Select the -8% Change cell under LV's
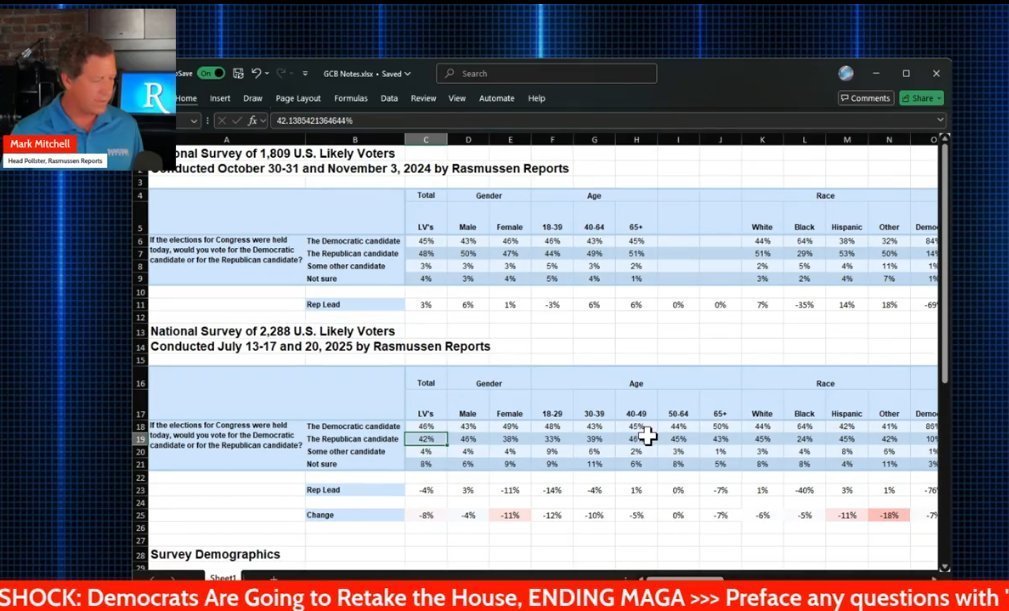Screen dimensions: 1009x611 [x=425, y=515]
